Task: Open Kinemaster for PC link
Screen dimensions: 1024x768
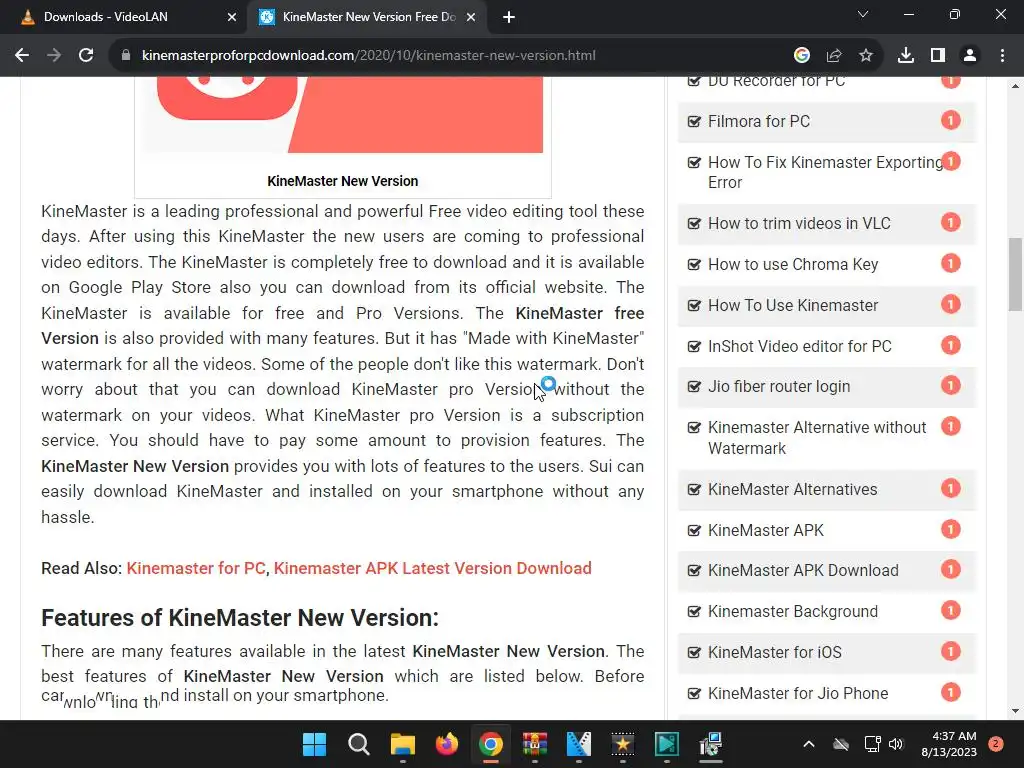Action: click(196, 568)
